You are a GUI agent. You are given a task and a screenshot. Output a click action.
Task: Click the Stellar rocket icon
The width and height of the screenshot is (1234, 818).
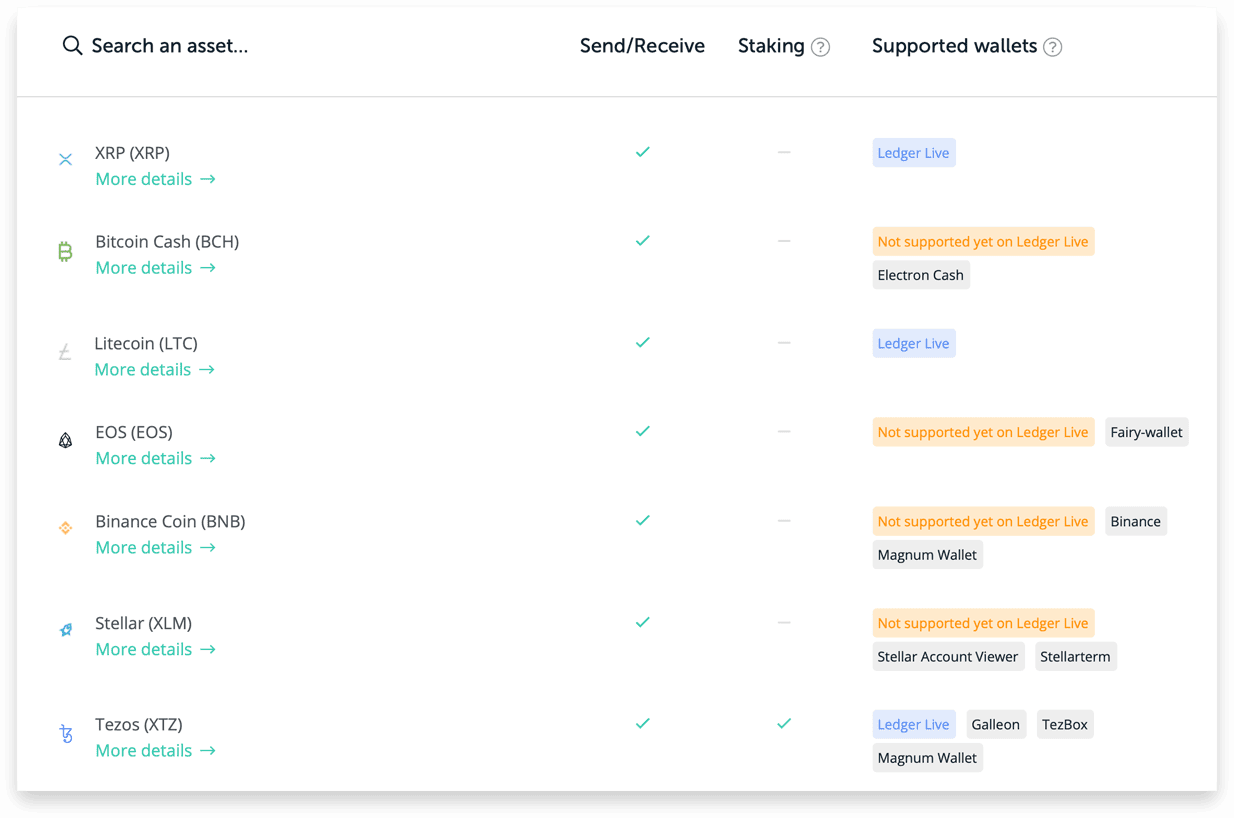point(65,630)
